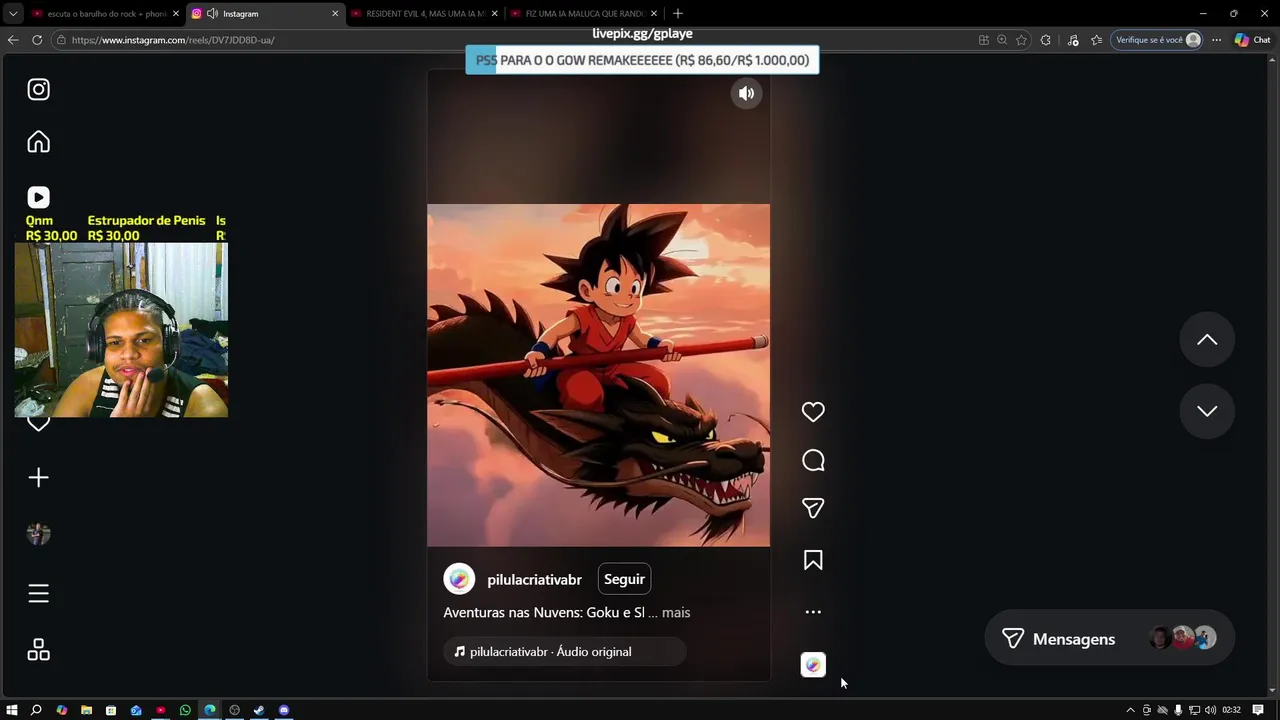Open File Explorer from taskbar

(x=86, y=710)
